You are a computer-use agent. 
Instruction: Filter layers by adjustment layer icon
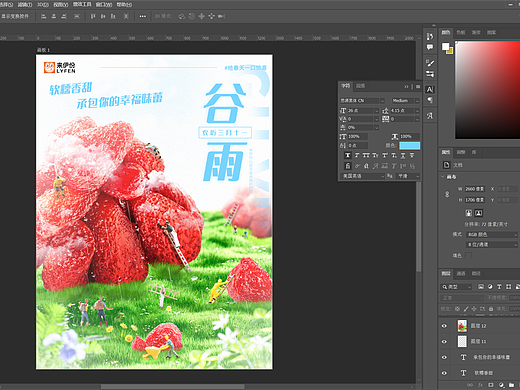click(x=490, y=287)
